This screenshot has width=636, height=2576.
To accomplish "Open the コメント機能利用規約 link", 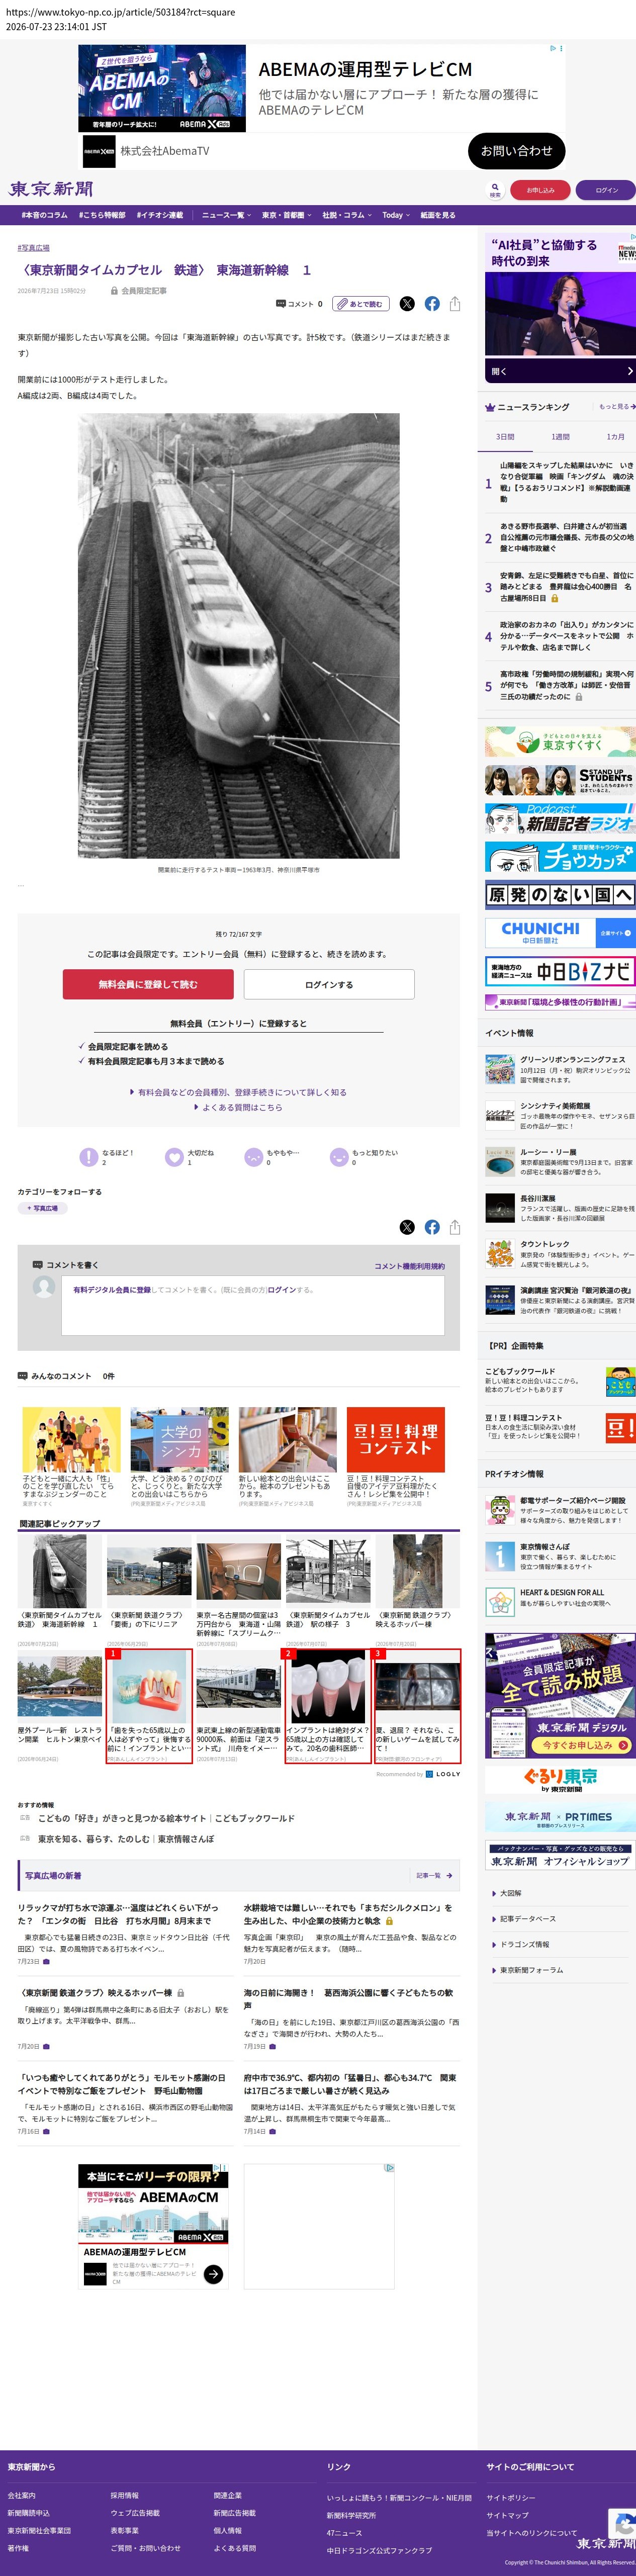I will [409, 1266].
